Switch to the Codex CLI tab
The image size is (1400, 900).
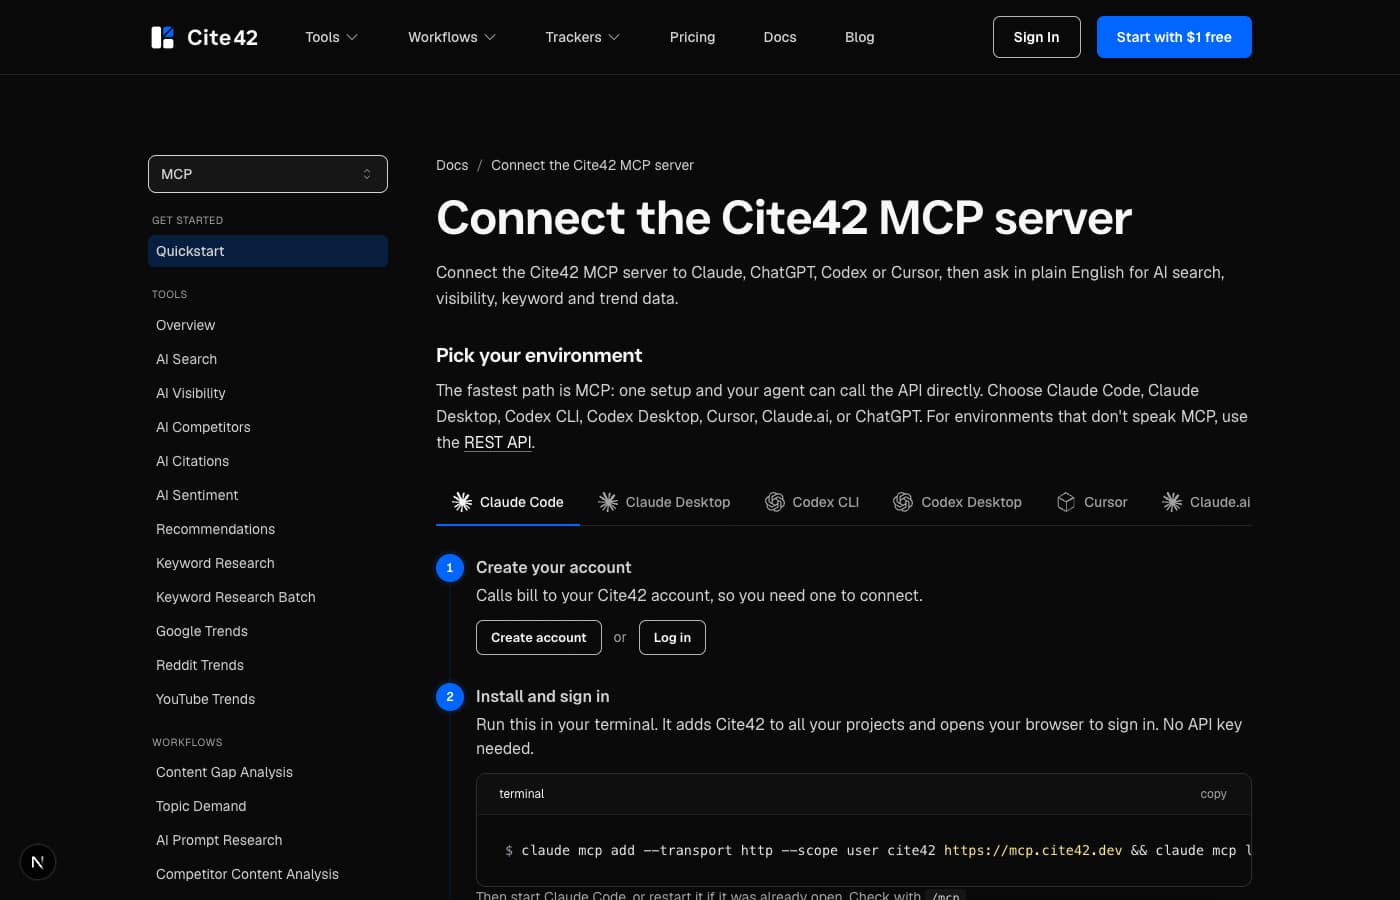click(x=812, y=502)
